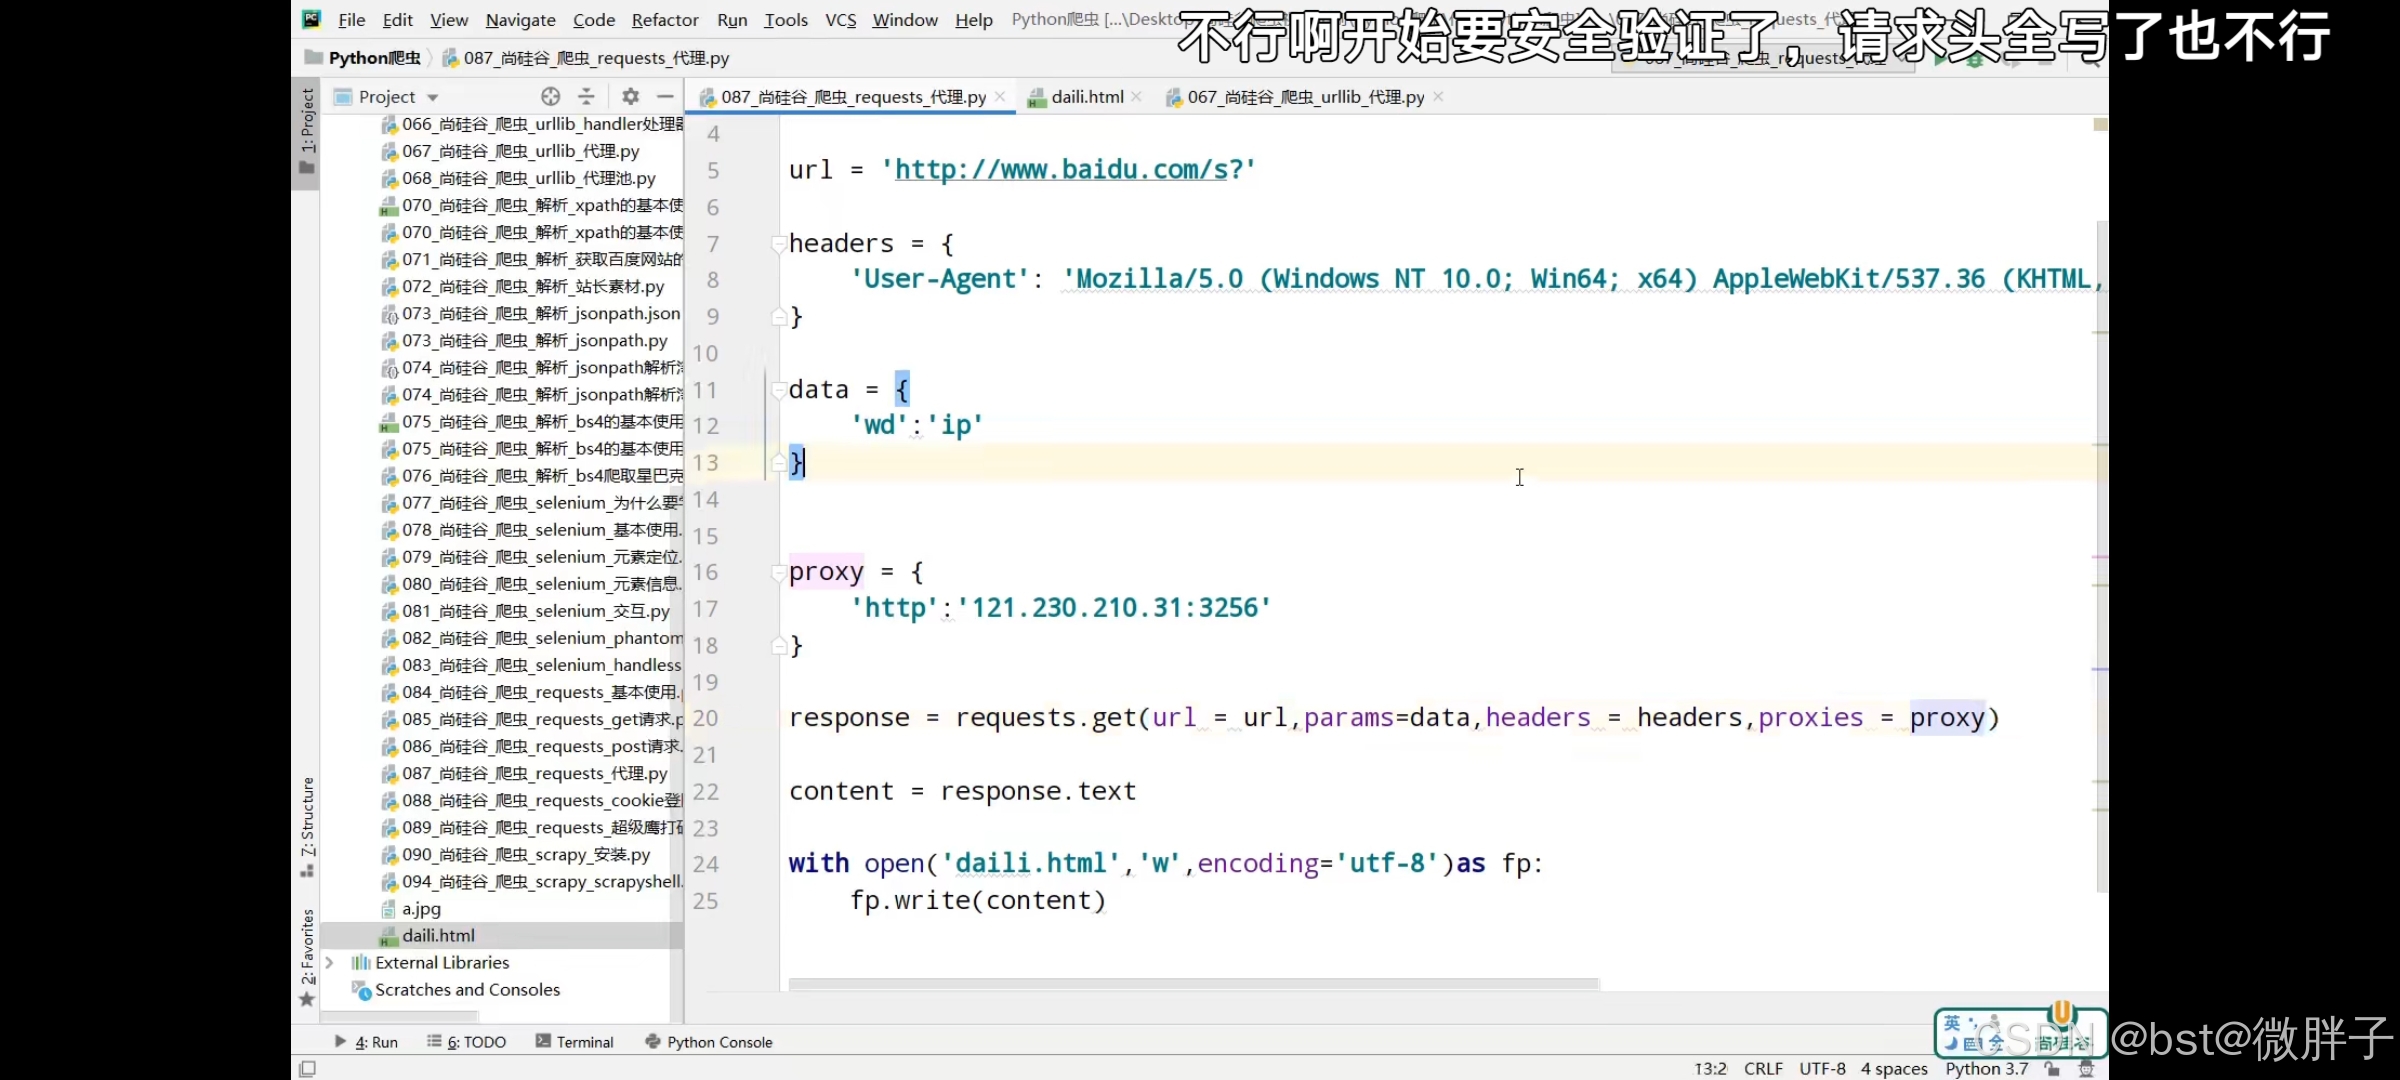
Task: Click fold marker at proxy closing brace
Action: (x=778, y=646)
